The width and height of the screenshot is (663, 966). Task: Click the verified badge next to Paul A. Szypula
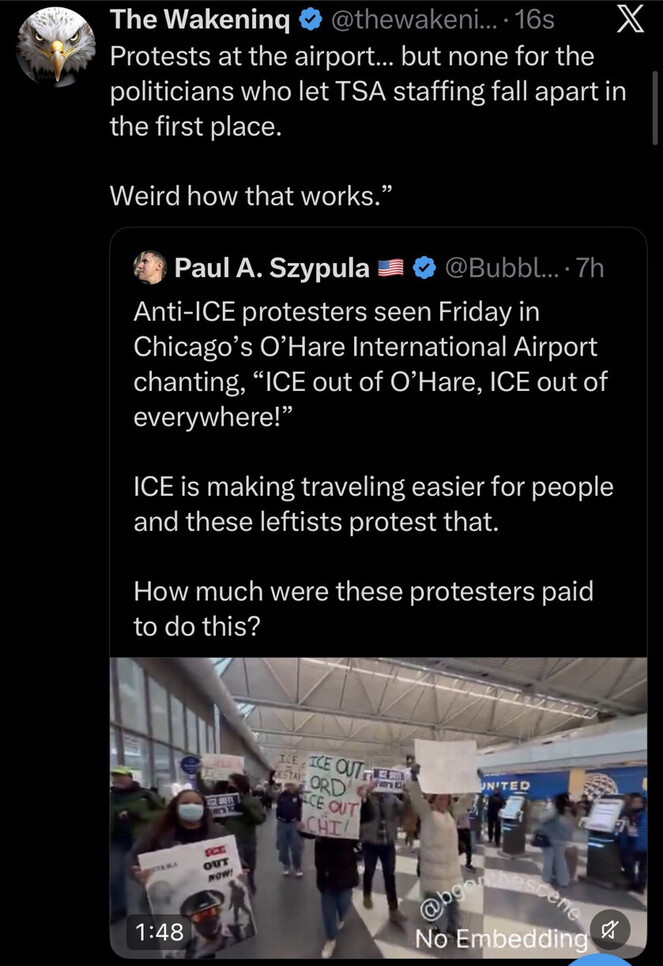point(423,268)
